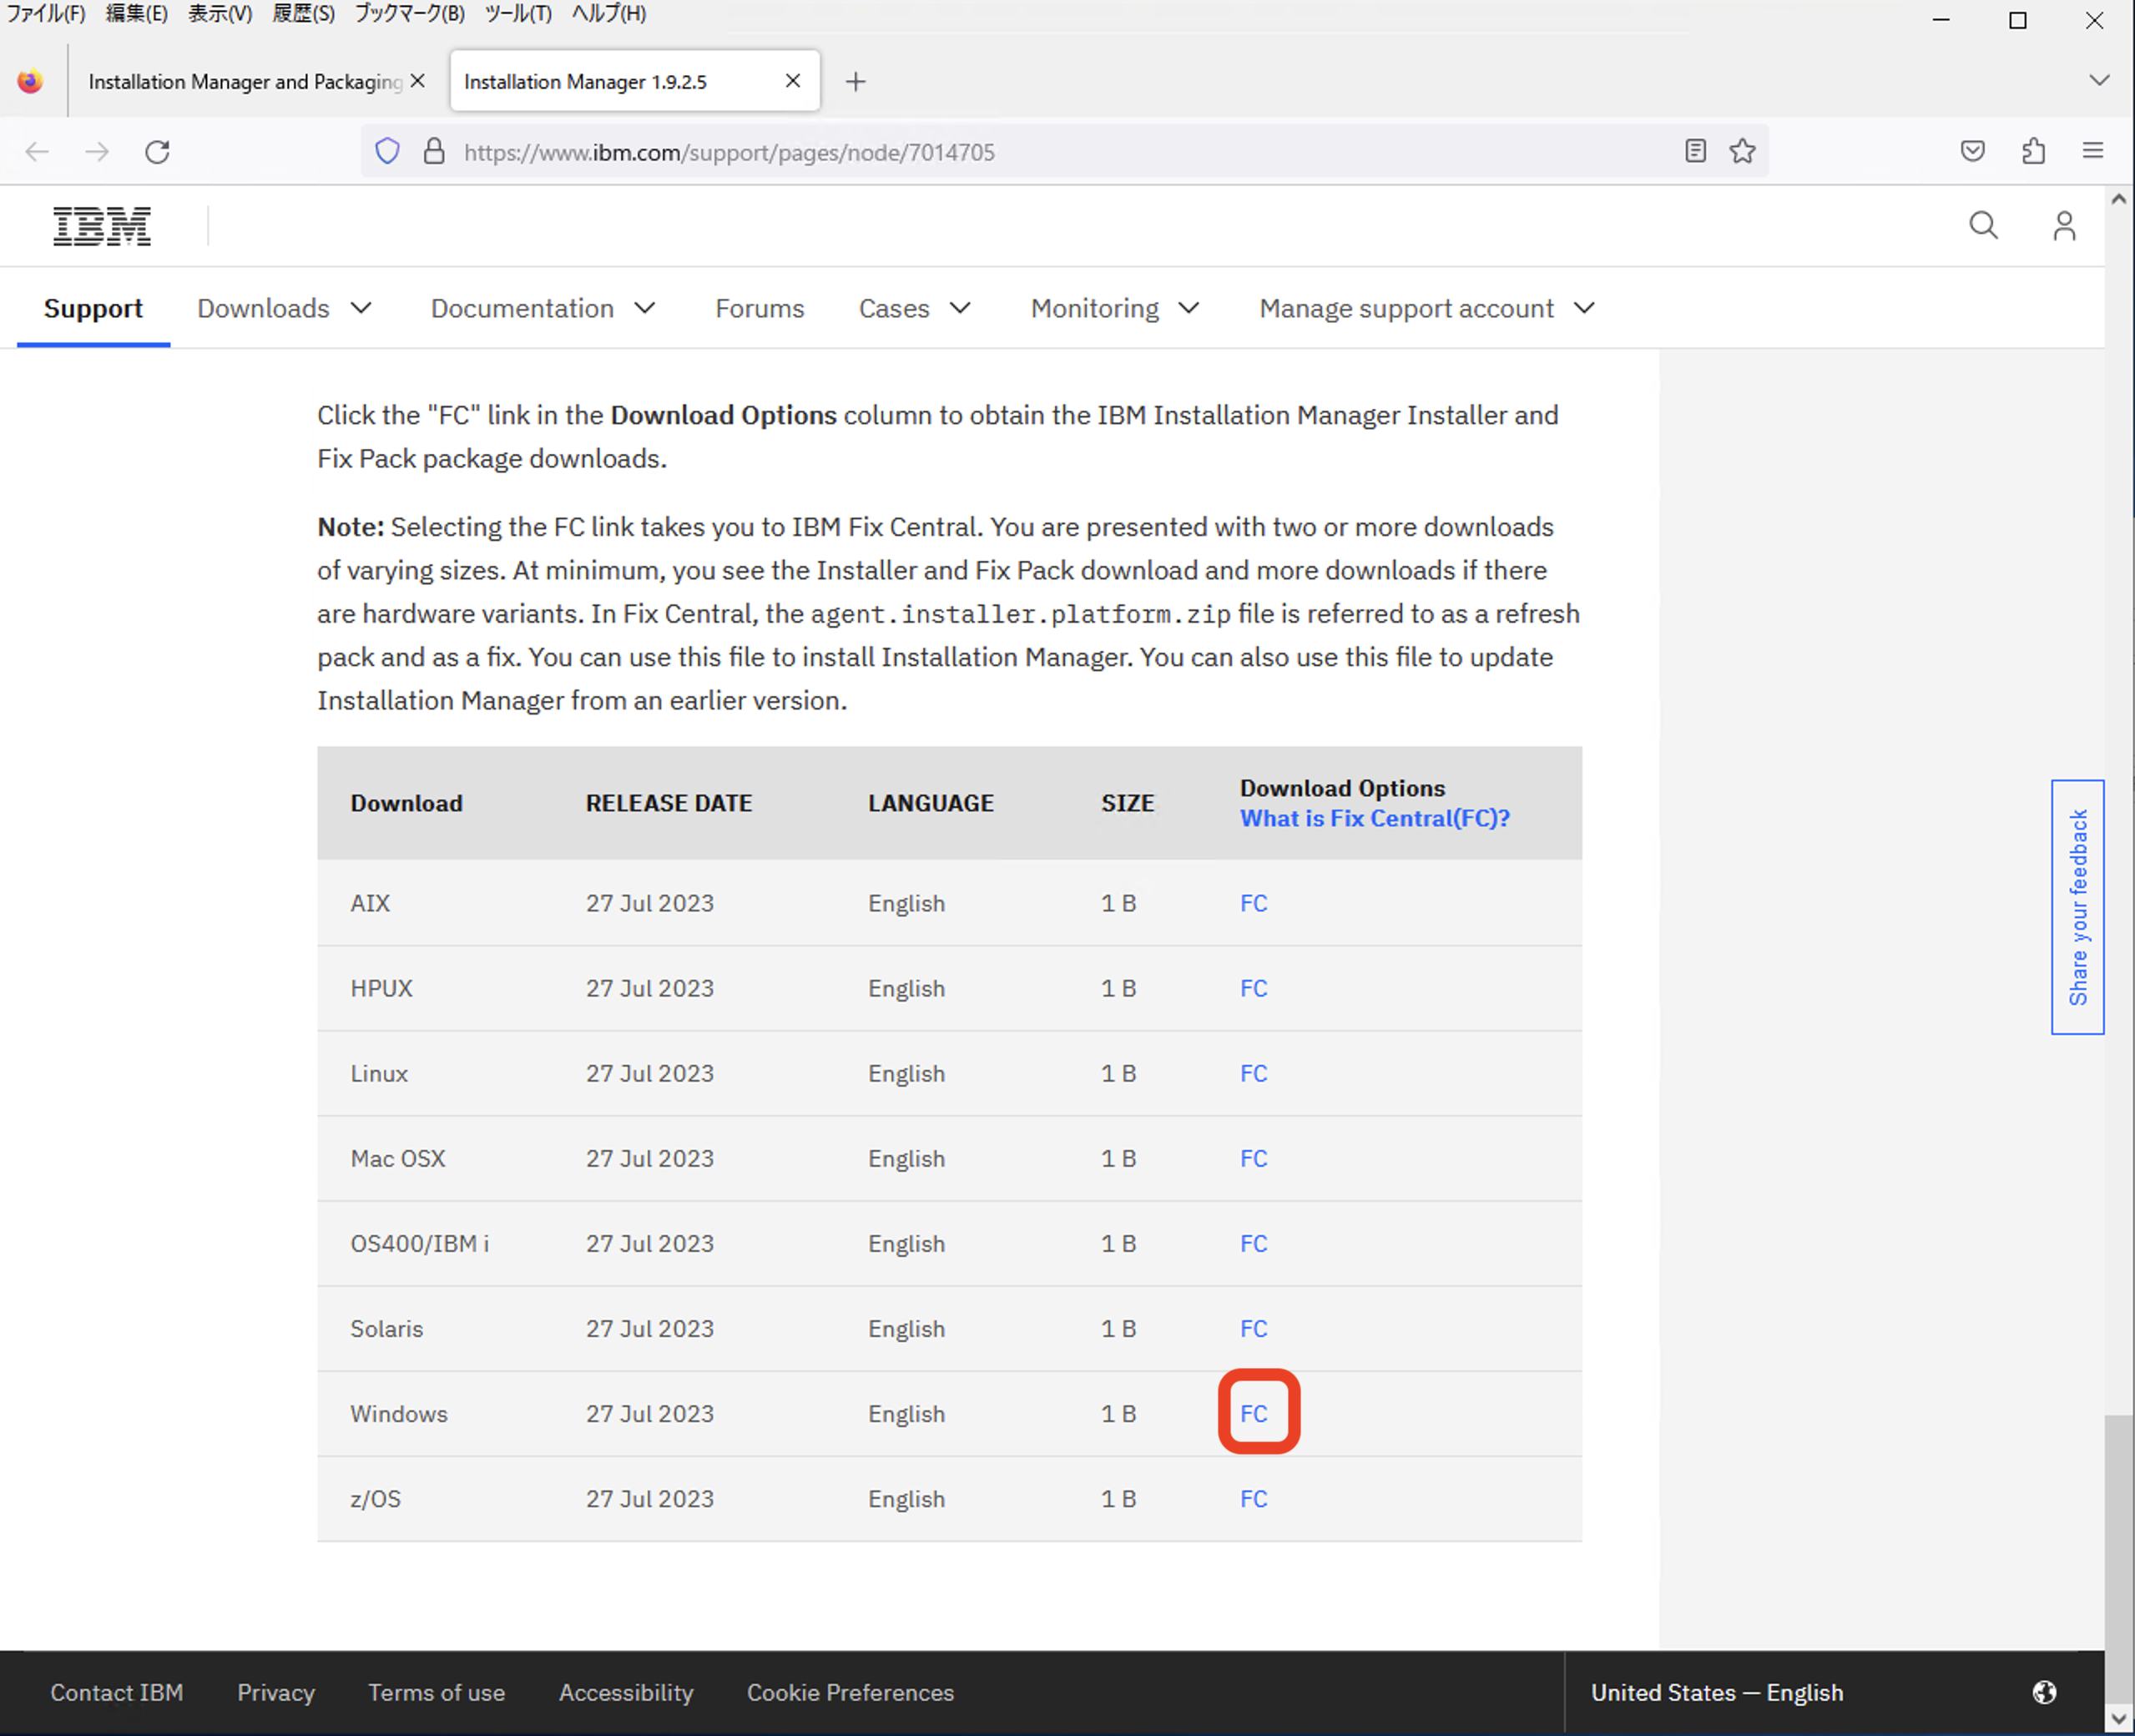Viewport: 2135px width, 1736px height.
Task: Click the tracking protection shield icon
Action: [387, 151]
